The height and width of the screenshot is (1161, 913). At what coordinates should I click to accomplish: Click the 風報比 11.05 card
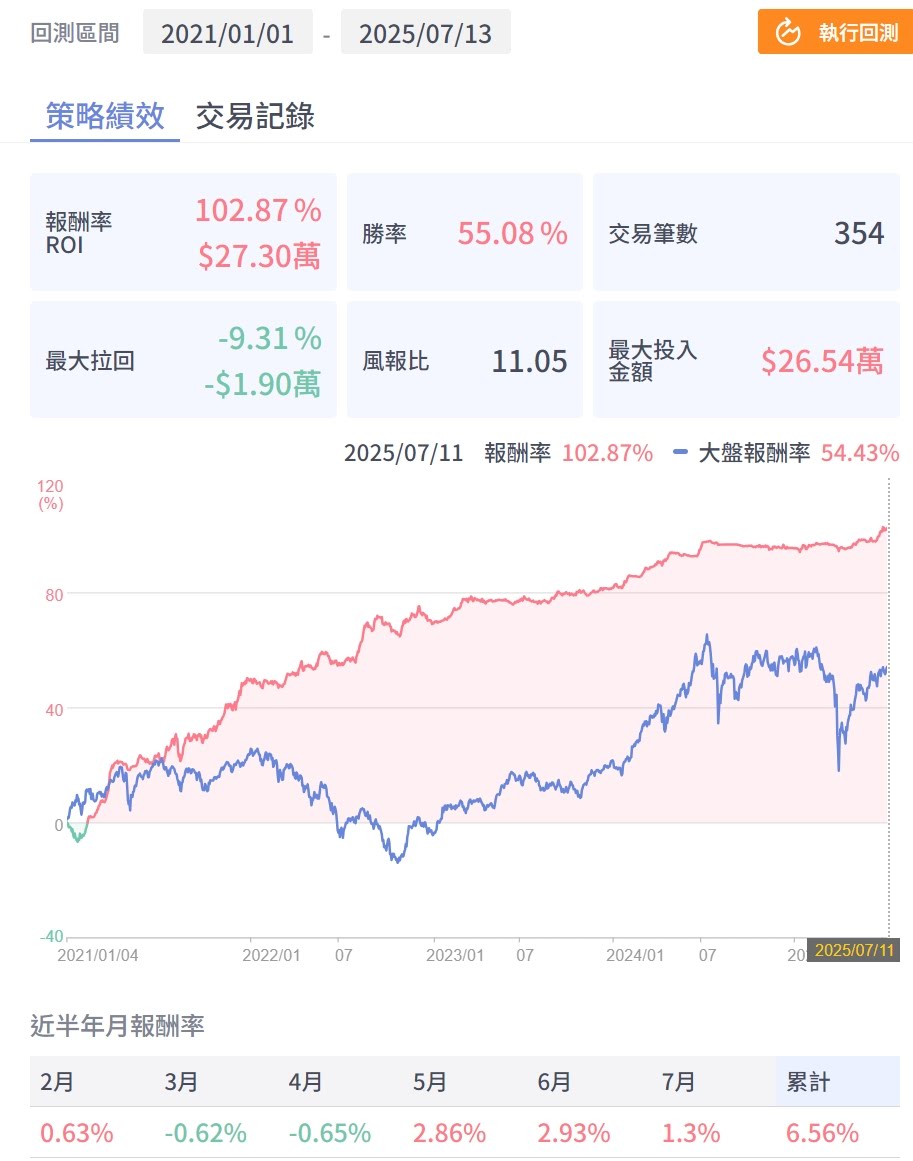464,360
